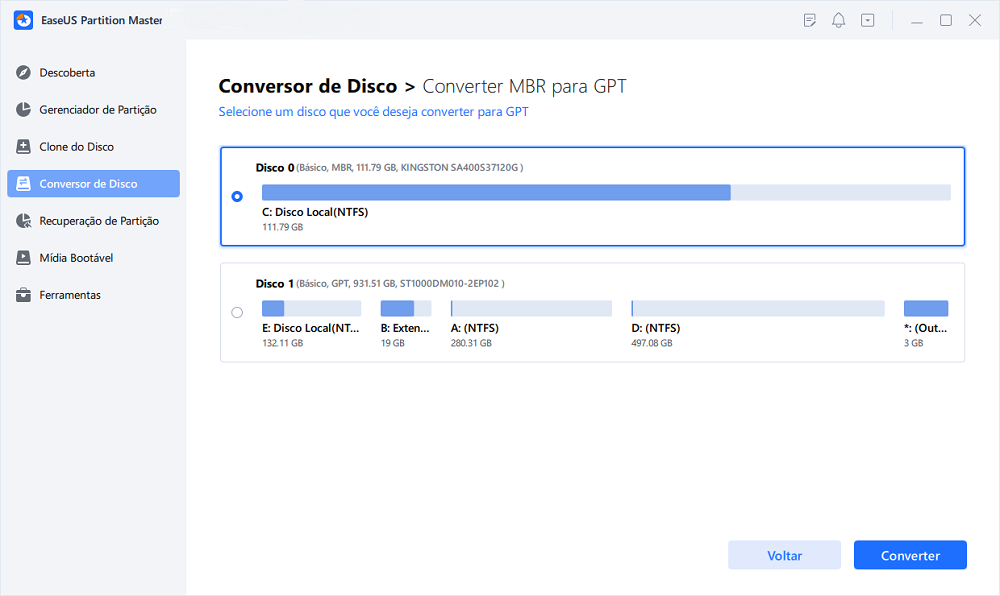This screenshot has width=1000, height=596.
Task: Click the Voltar button
Action: click(784, 555)
